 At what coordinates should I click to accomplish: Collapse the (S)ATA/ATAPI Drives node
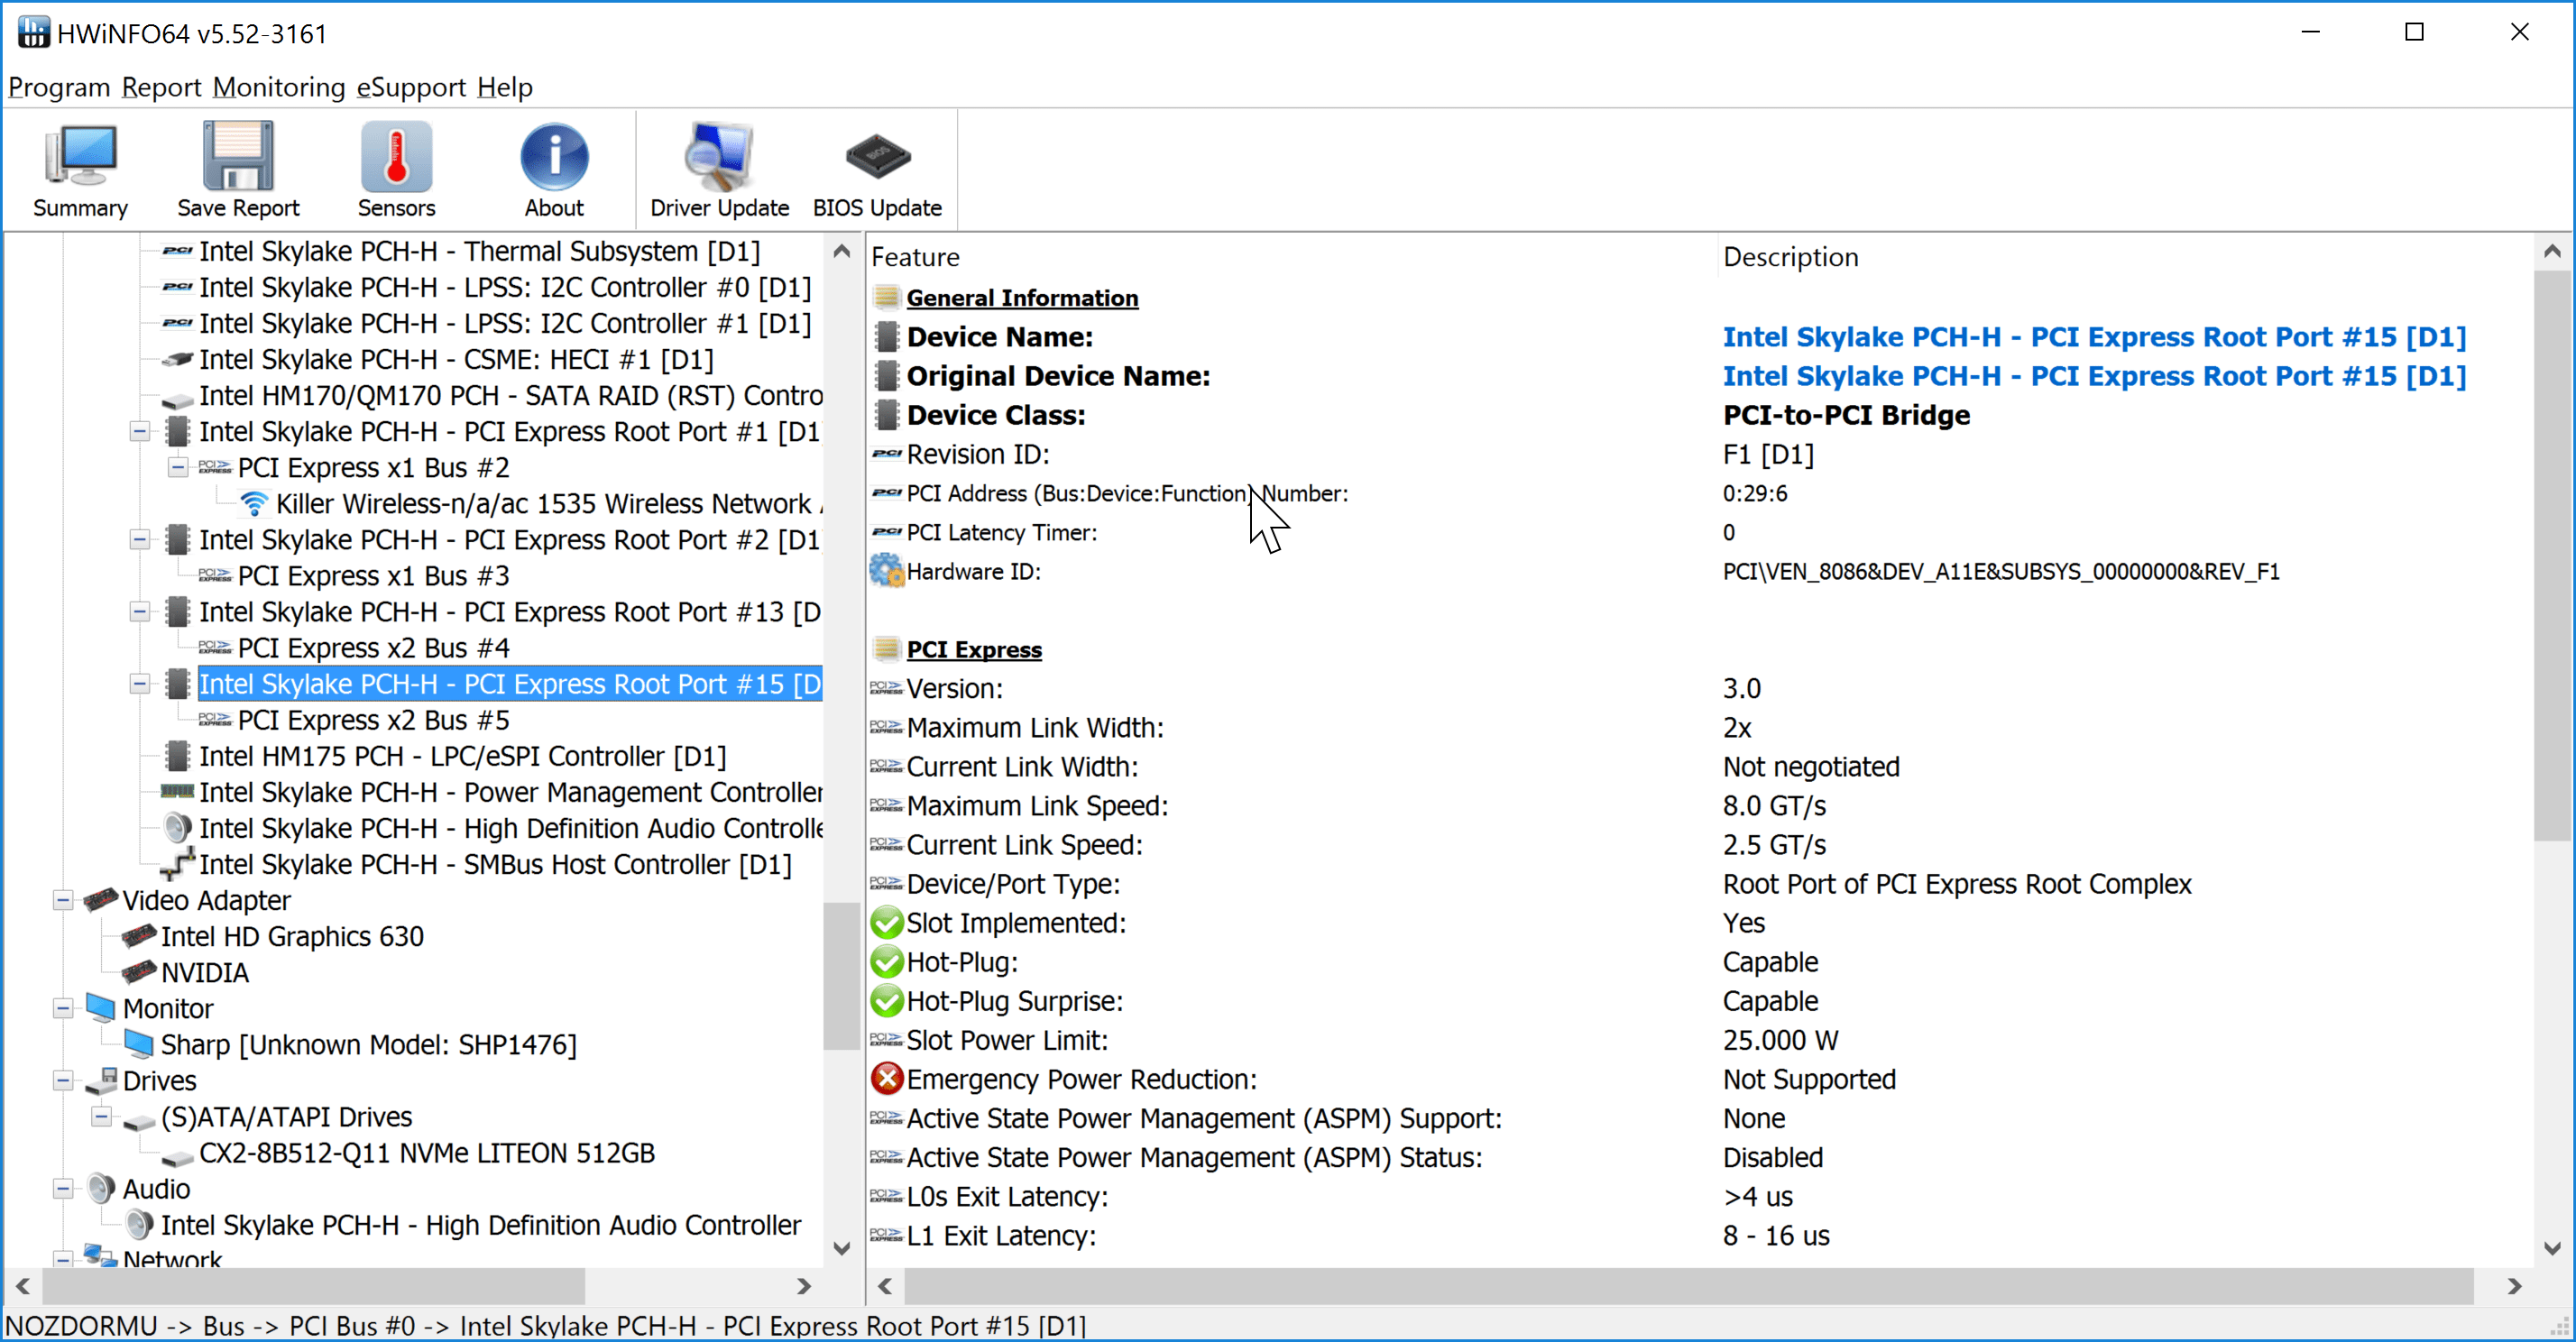[x=101, y=1117]
